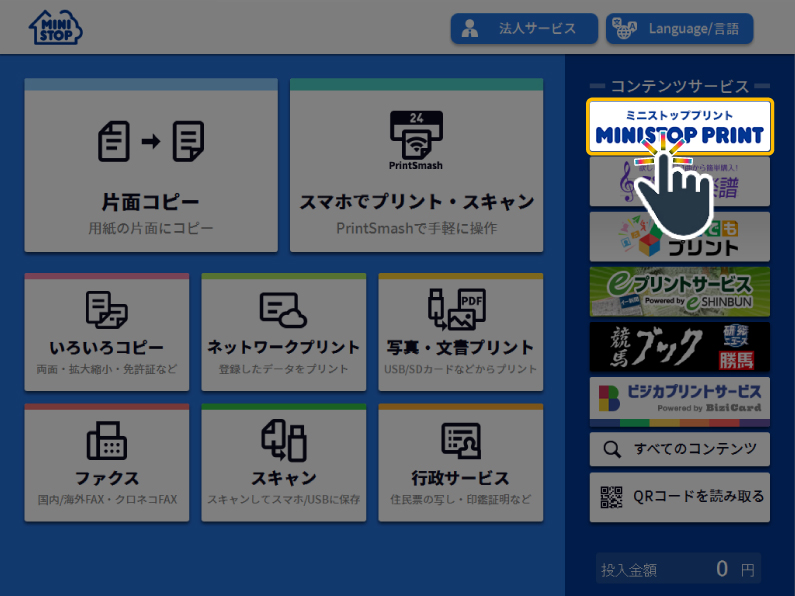Click the person icon in 法人サービス
This screenshot has width=795, height=596.
[470, 28]
